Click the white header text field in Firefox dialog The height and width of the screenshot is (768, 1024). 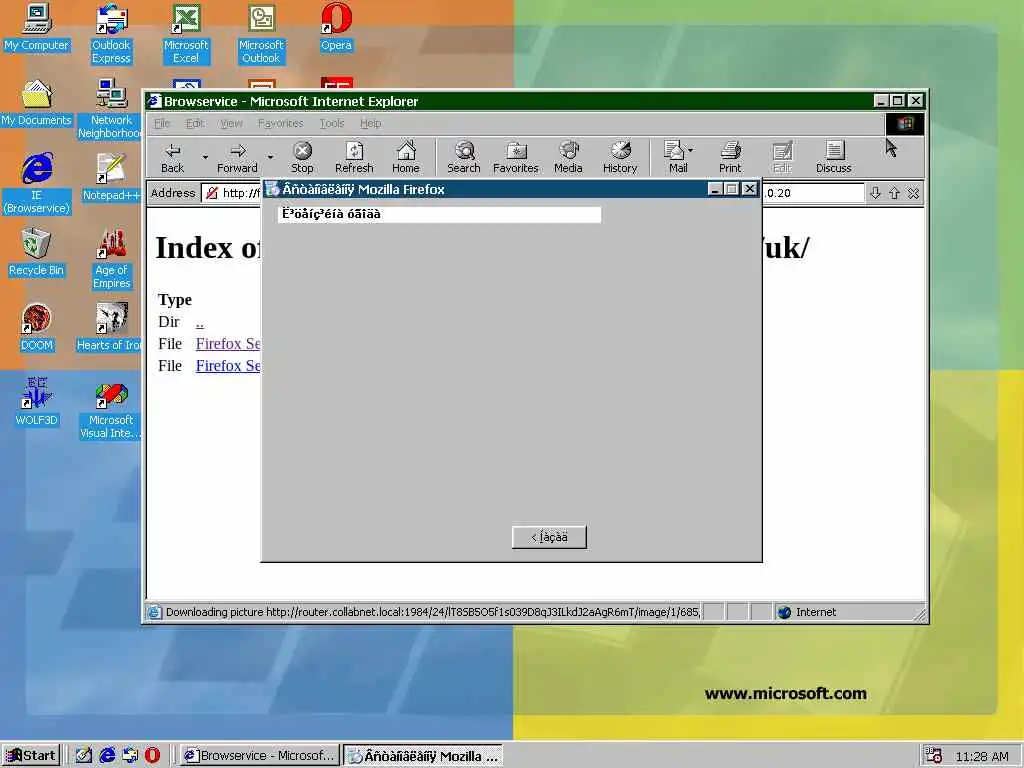coord(439,214)
